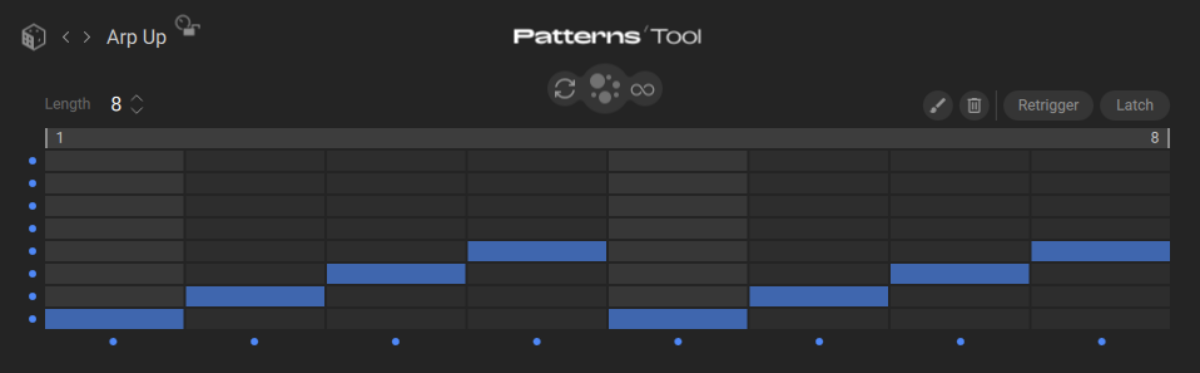
Task: Go to the next preset arrow
Action: tap(87, 37)
